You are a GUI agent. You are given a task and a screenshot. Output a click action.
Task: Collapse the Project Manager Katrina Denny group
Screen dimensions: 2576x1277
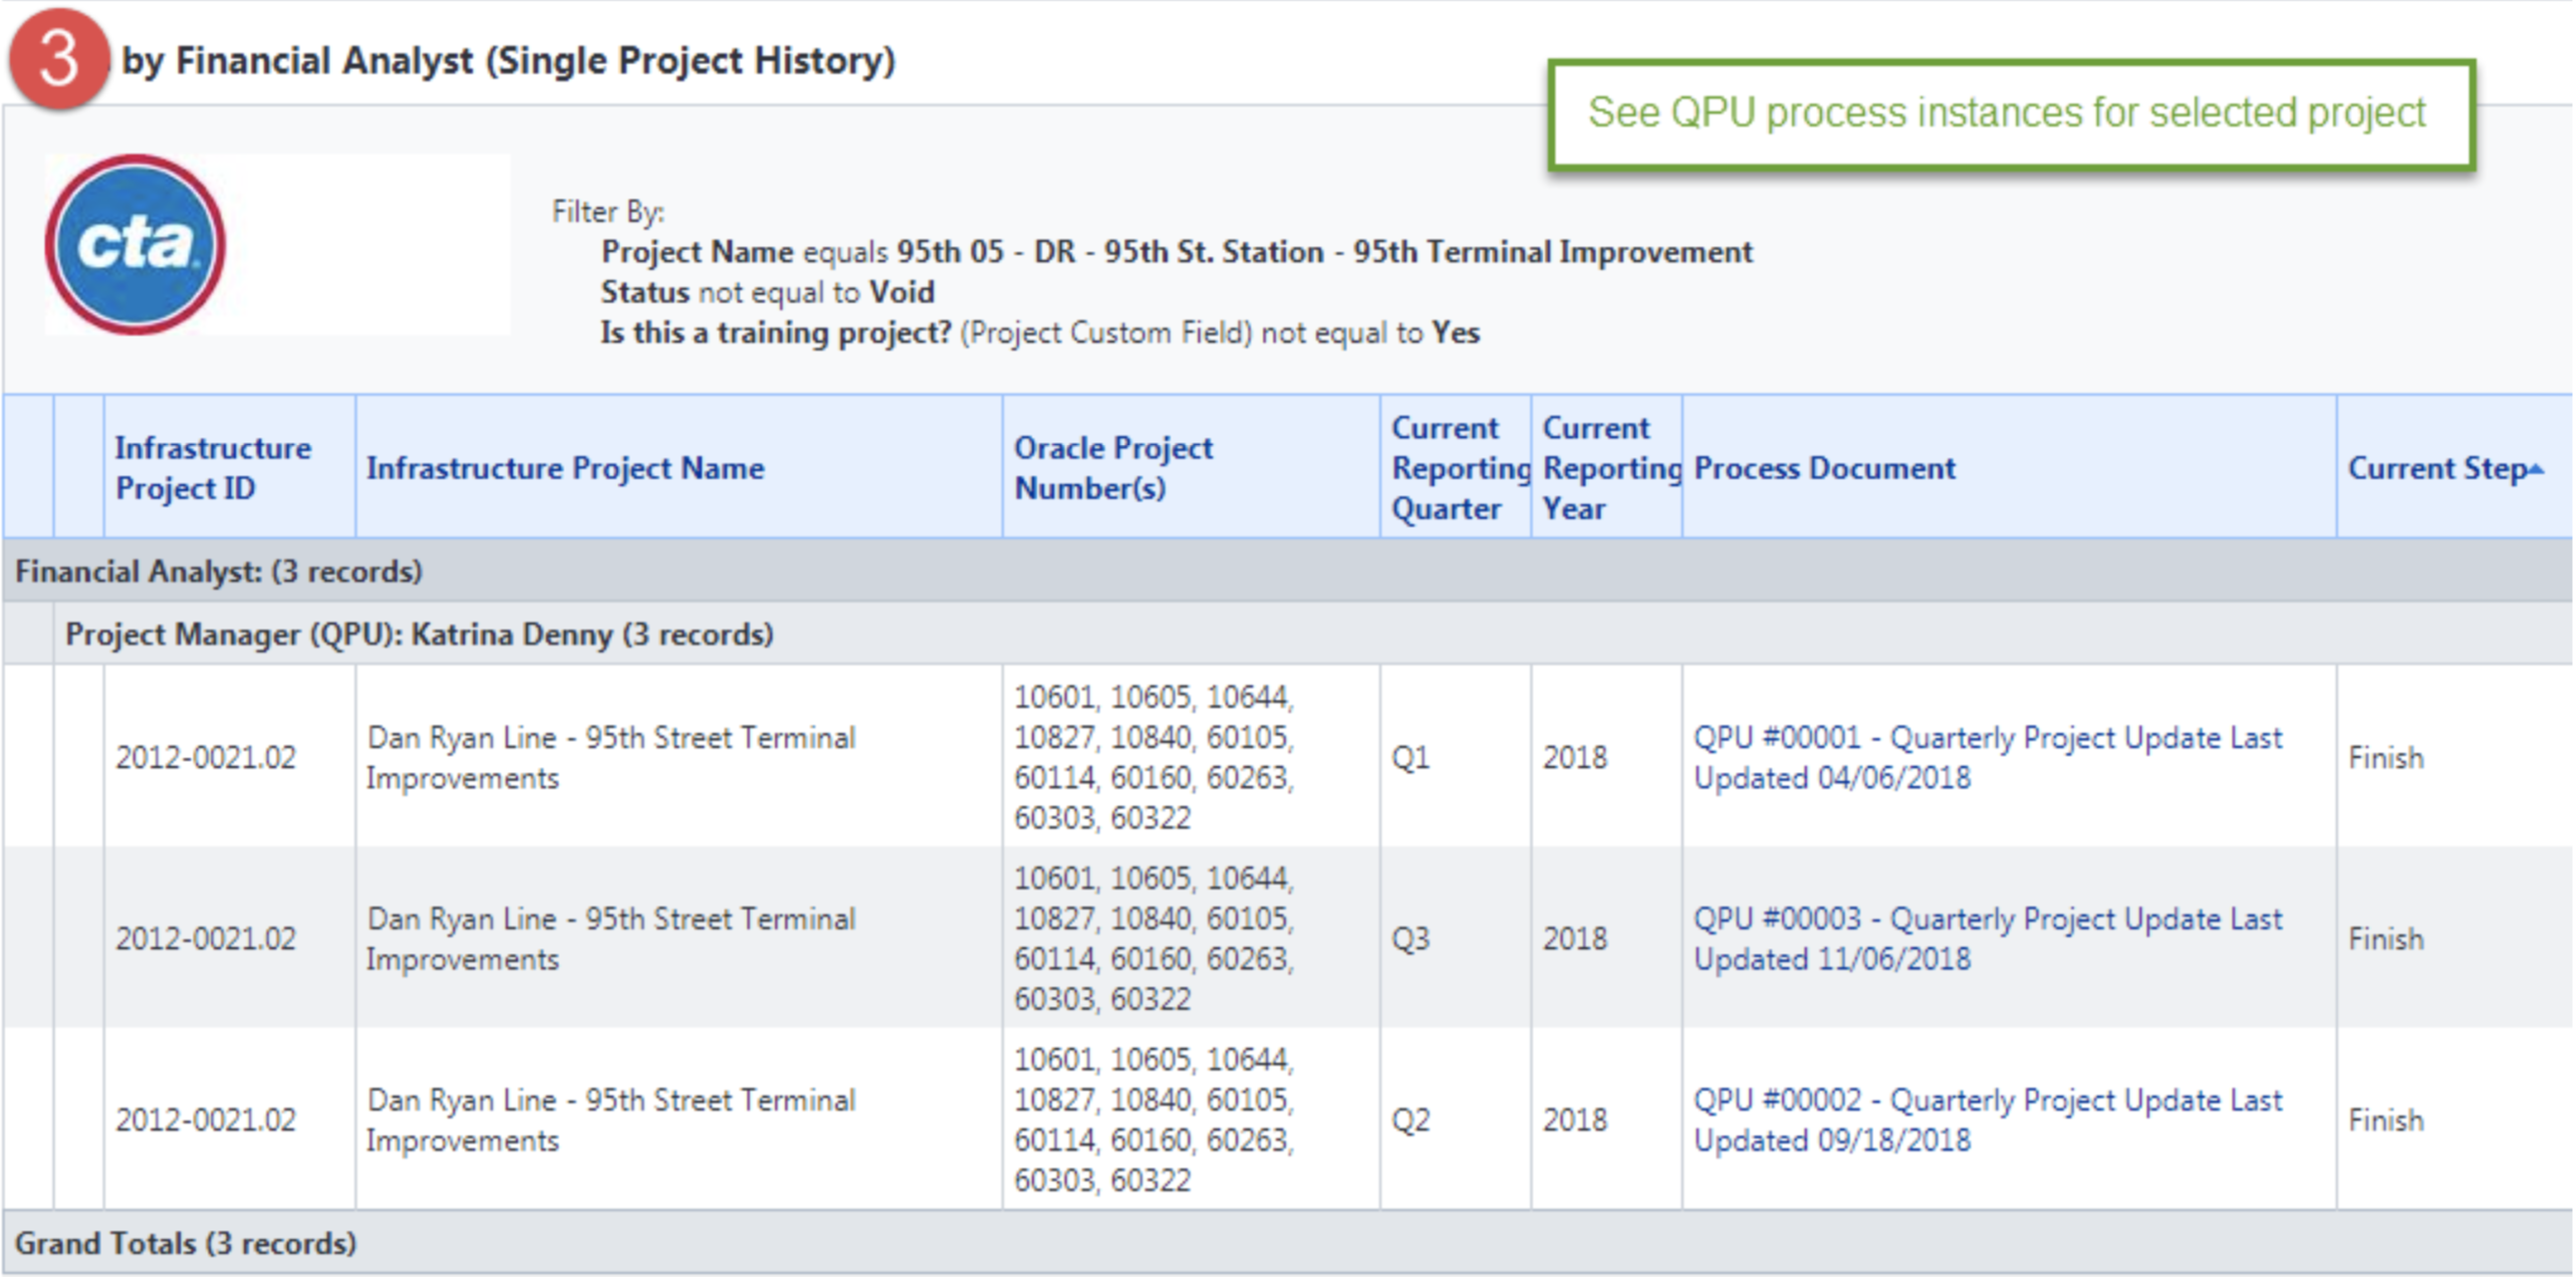pos(1312,634)
